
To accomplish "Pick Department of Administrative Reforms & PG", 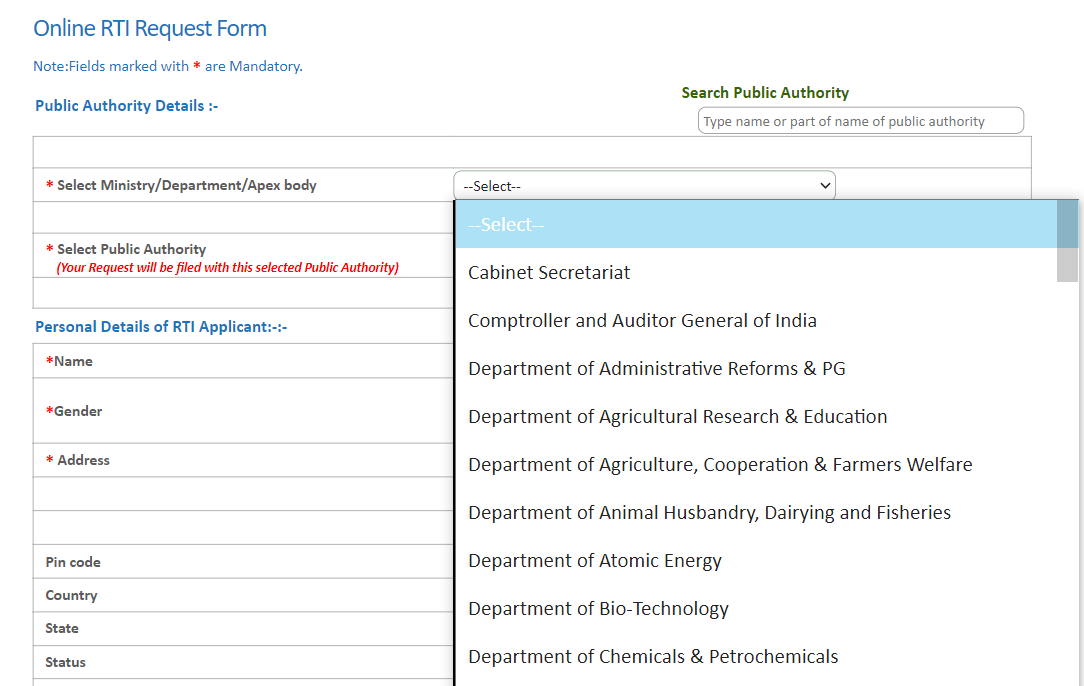I will (x=656, y=369).
